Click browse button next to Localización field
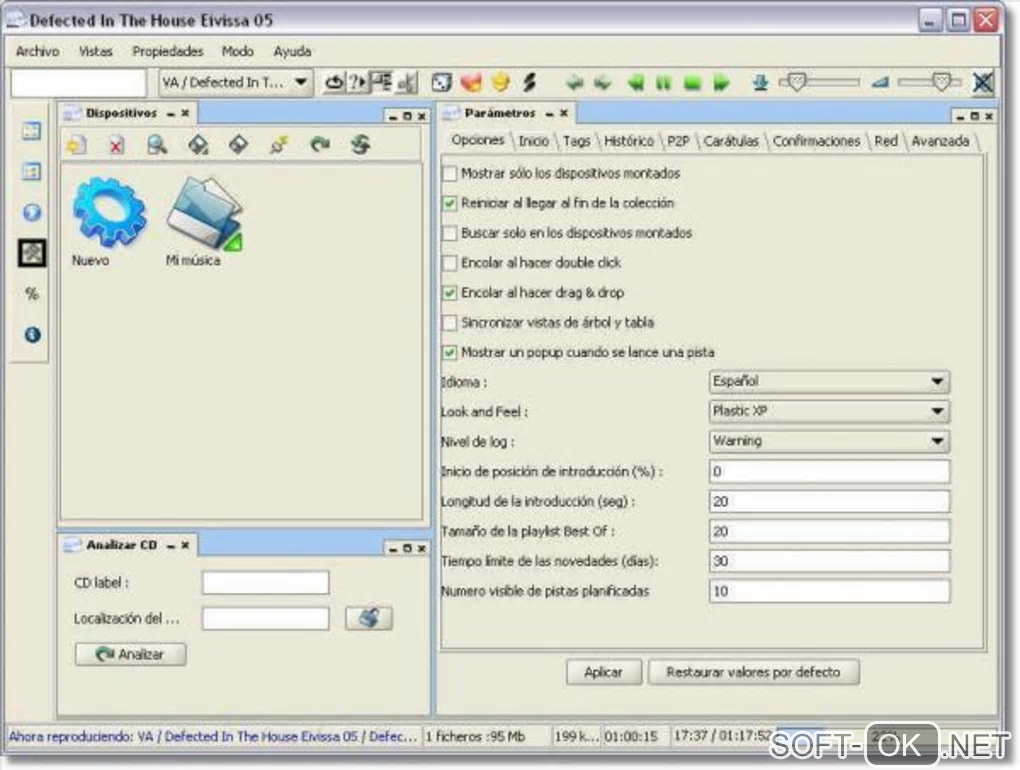1020x770 pixels. pyautogui.click(x=368, y=618)
